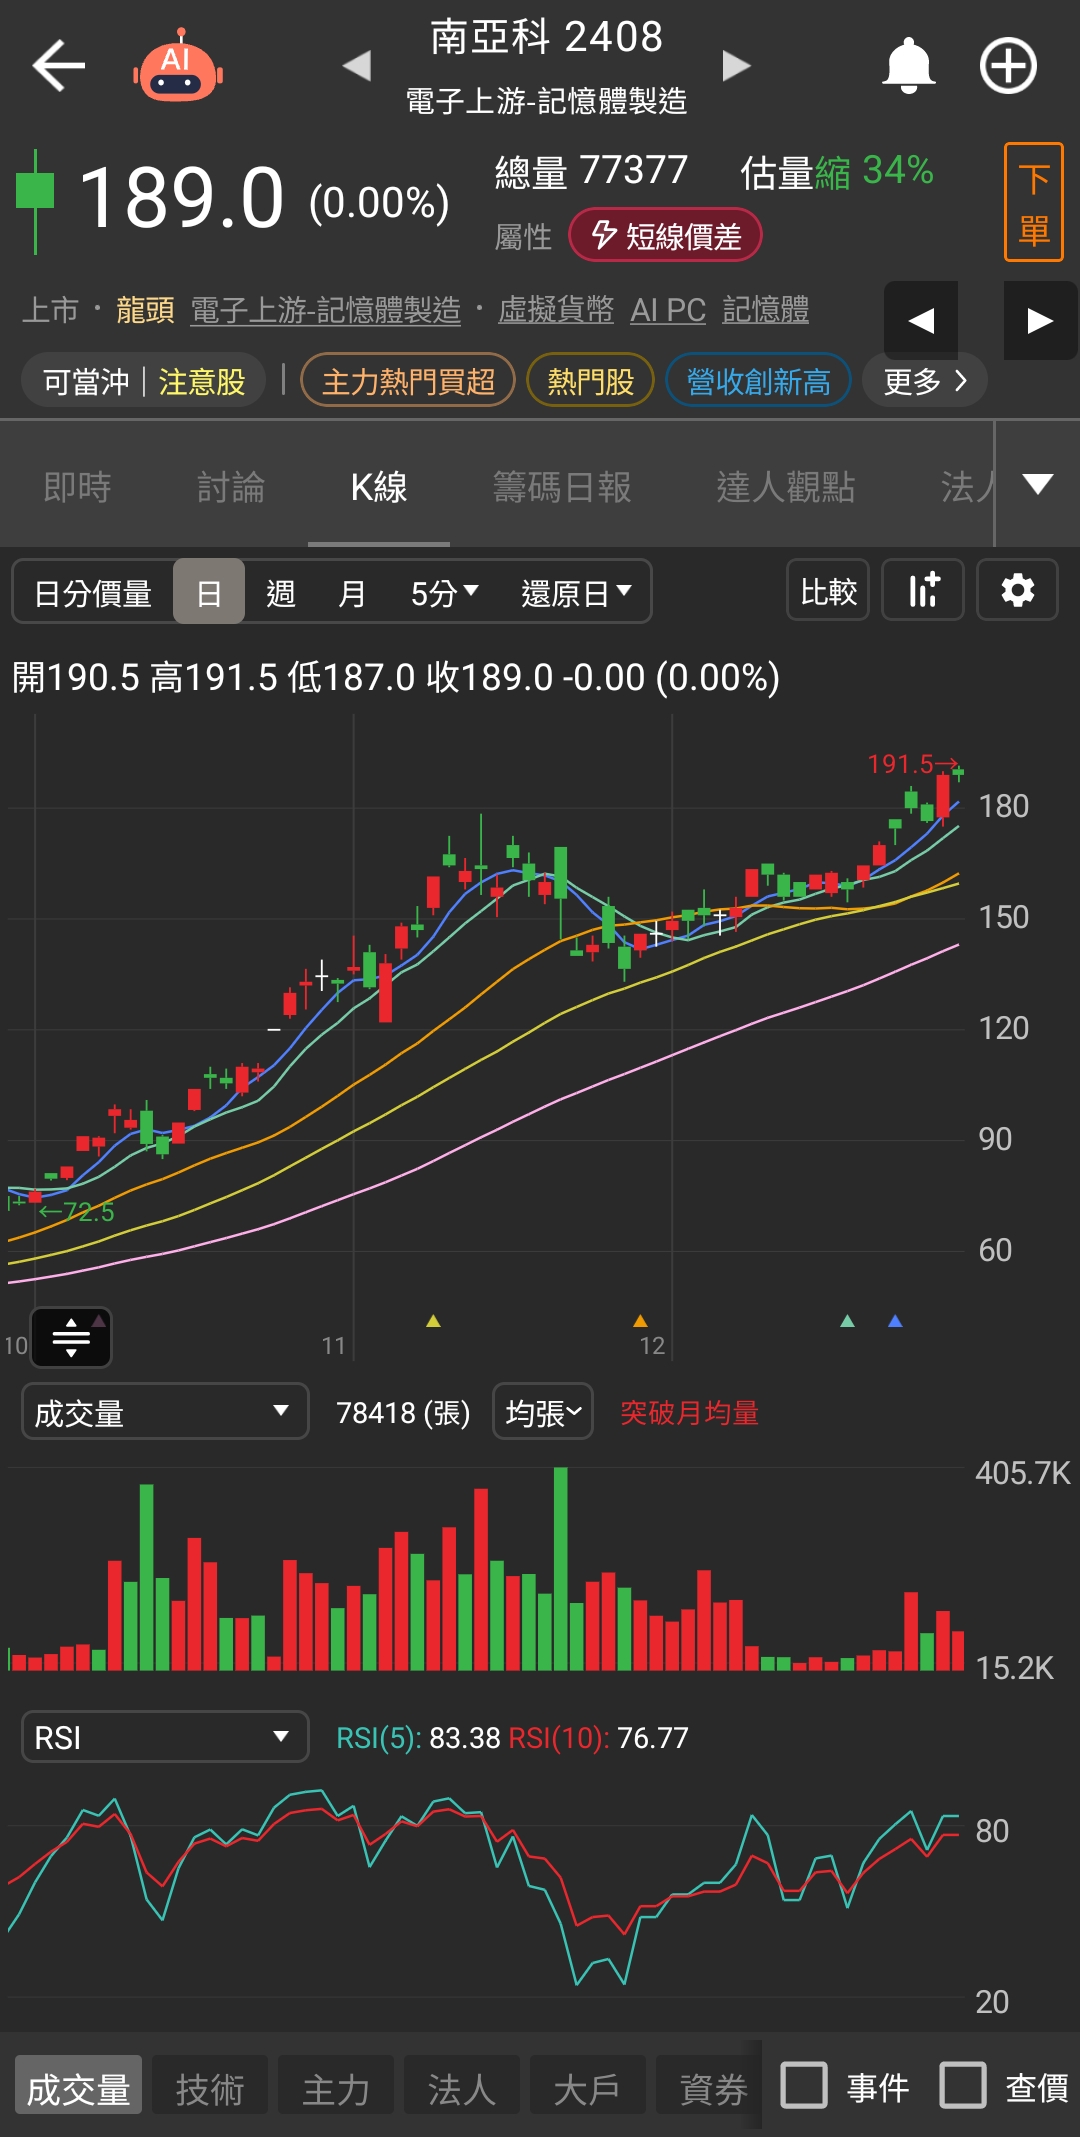
Task: Tap the 下單 order button
Action: [x=1034, y=202]
